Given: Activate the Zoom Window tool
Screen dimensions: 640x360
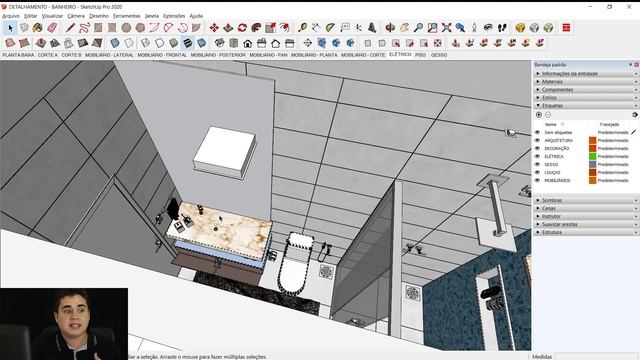Looking at the screenshot, I should [x=432, y=28].
